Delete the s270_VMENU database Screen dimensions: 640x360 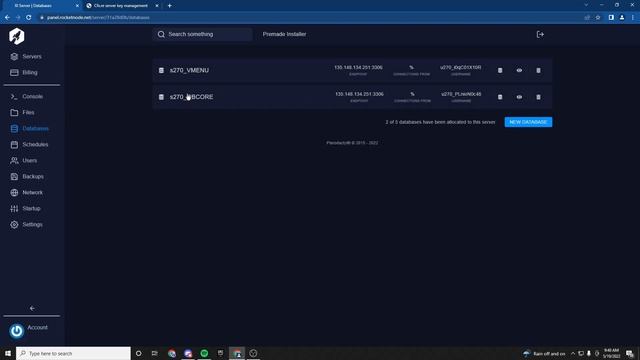(538, 70)
